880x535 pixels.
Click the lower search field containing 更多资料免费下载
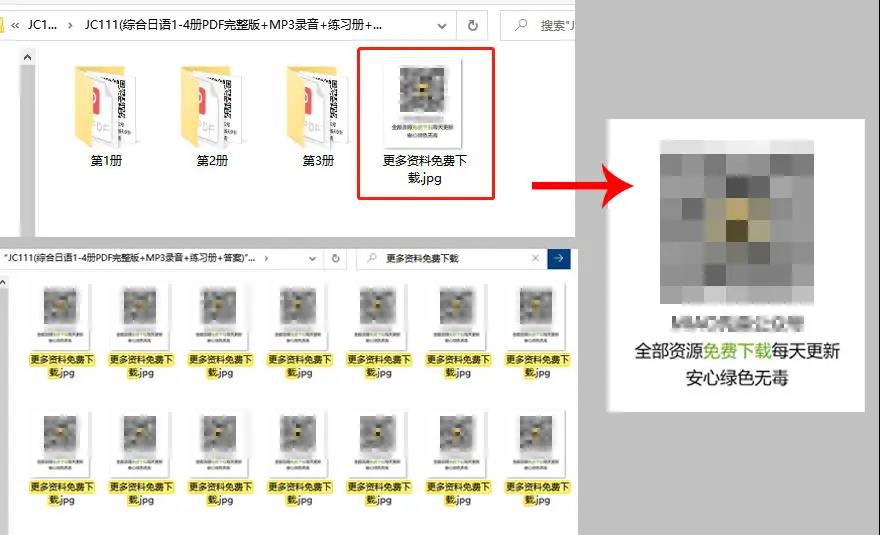[x=452, y=258]
